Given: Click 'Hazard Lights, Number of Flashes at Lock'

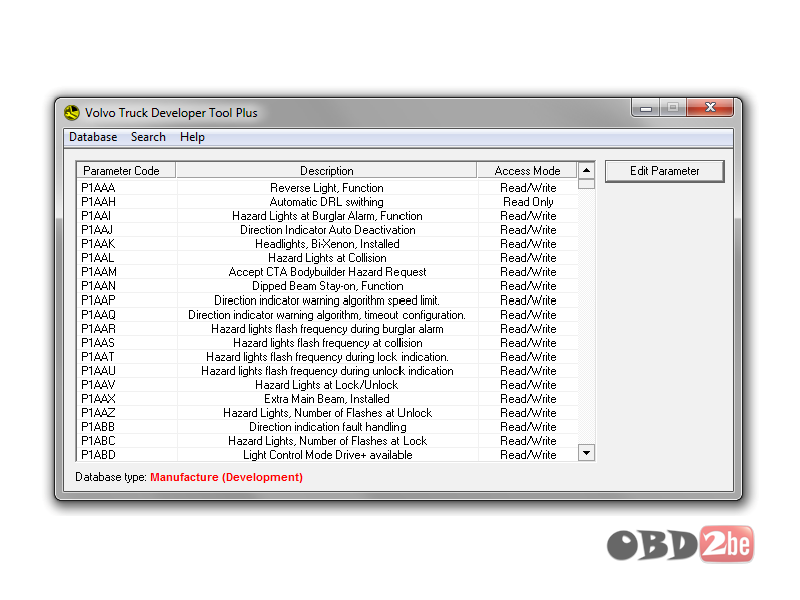Looking at the screenshot, I should pyautogui.click(x=328, y=441).
